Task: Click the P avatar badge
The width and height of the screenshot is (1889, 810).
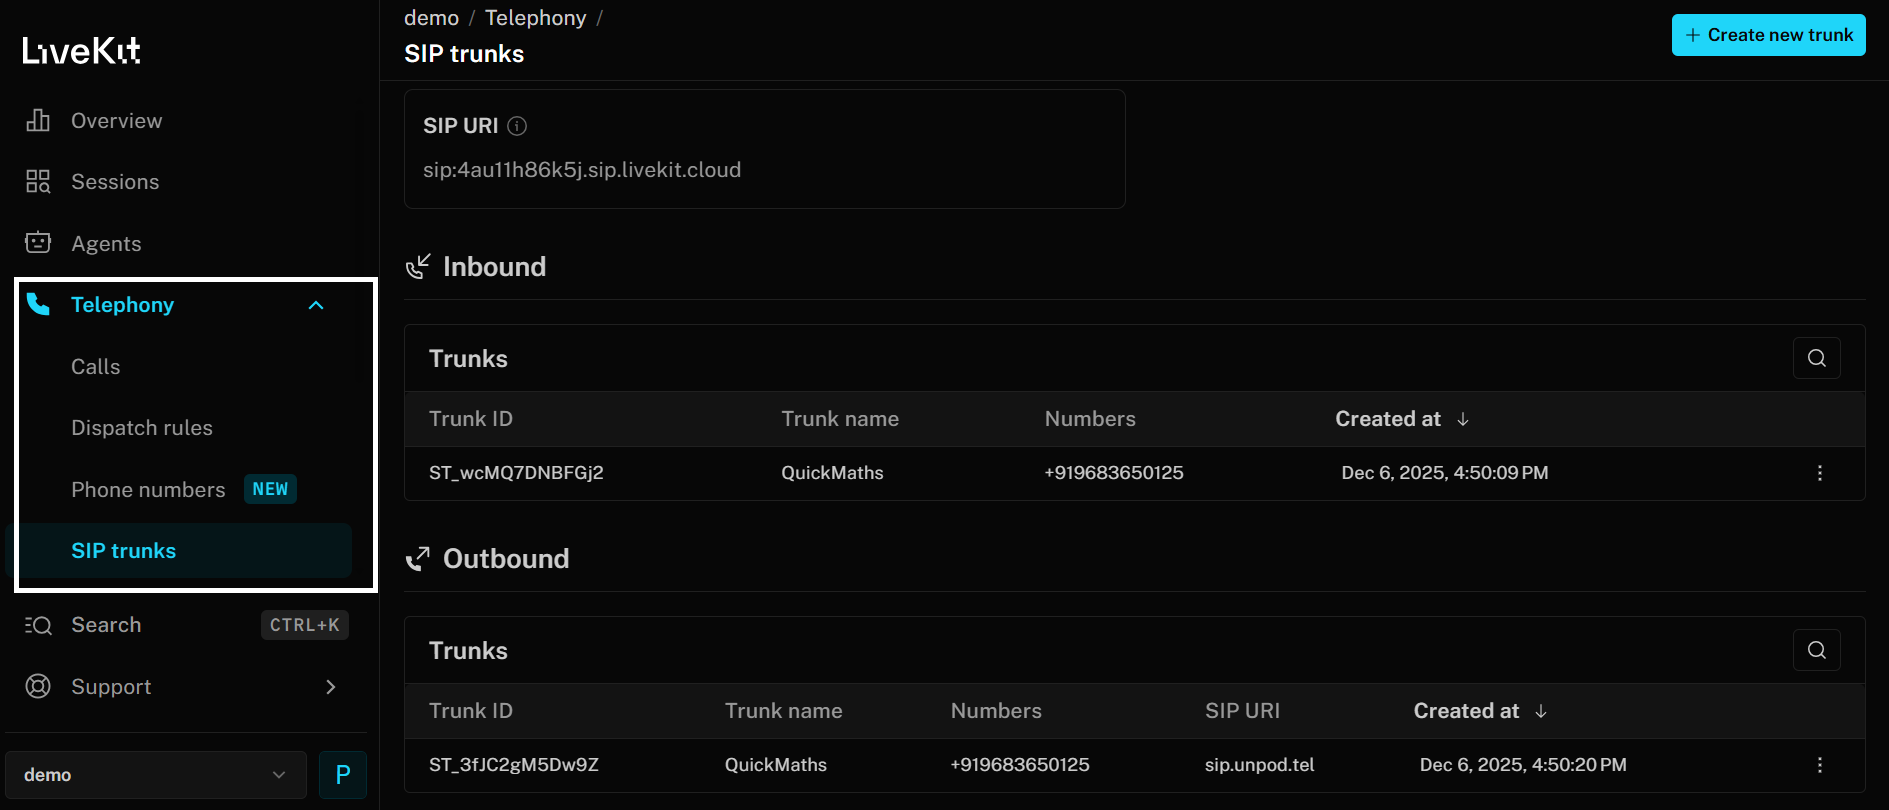Action: pos(343,774)
